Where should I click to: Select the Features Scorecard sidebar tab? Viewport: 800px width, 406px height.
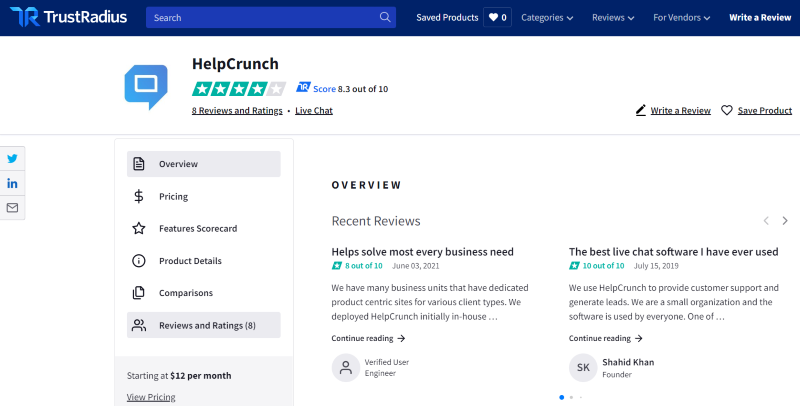[x=204, y=229]
